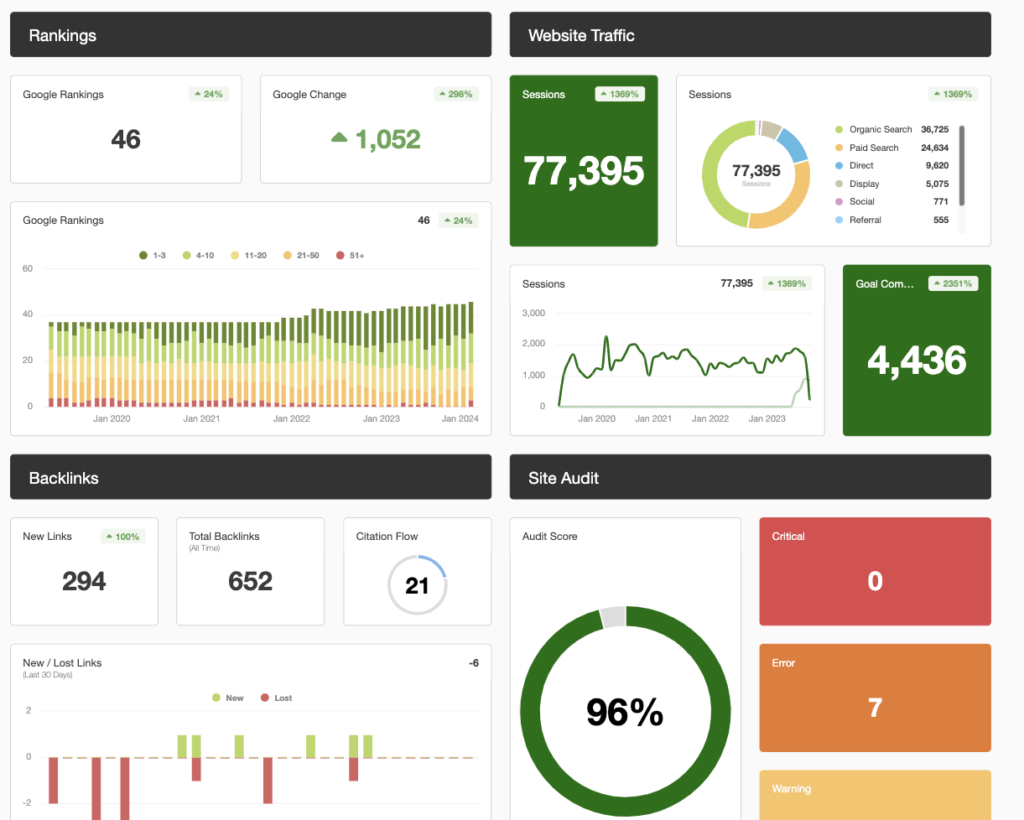The width and height of the screenshot is (1024, 820).
Task: Click the 96% Audit Score donut gauge
Action: [624, 710]
